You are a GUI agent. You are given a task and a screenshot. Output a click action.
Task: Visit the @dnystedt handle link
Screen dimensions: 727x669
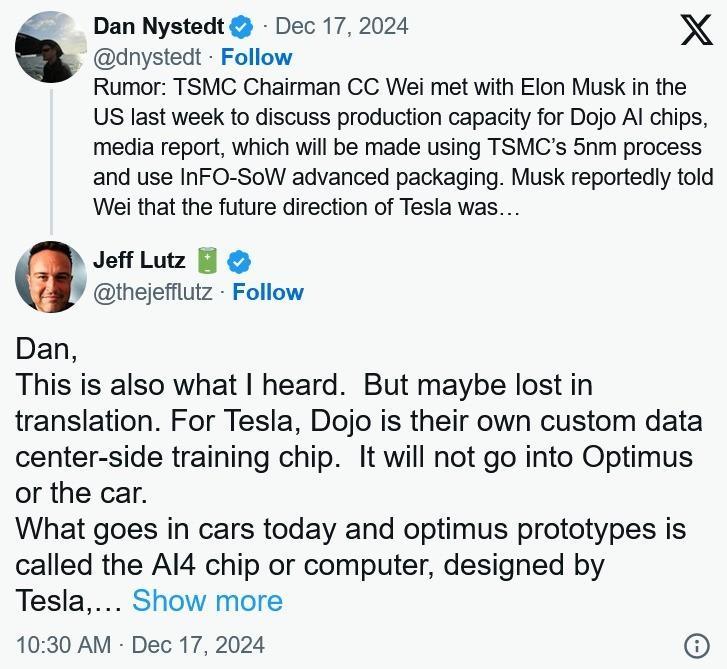pyautogui.click(x=147, y=57)
